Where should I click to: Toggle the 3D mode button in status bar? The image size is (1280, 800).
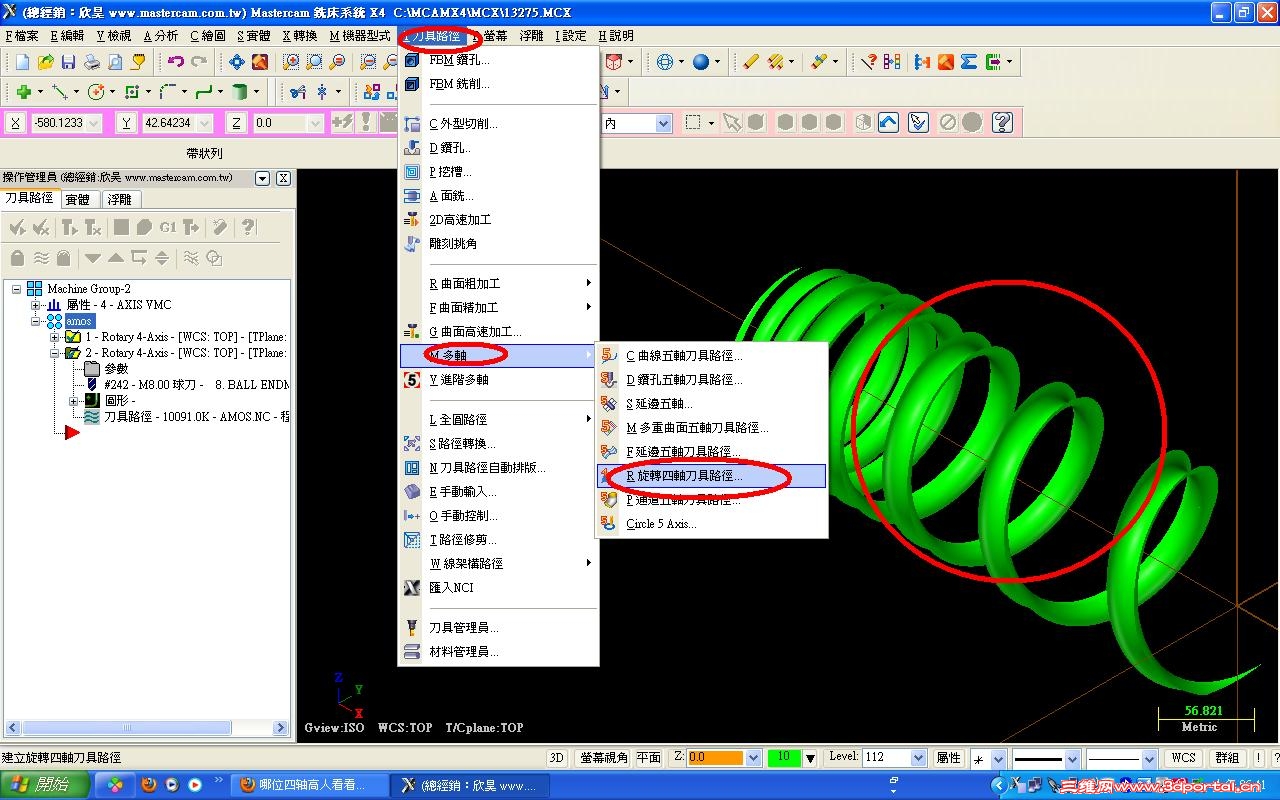(x=558, y=758)
